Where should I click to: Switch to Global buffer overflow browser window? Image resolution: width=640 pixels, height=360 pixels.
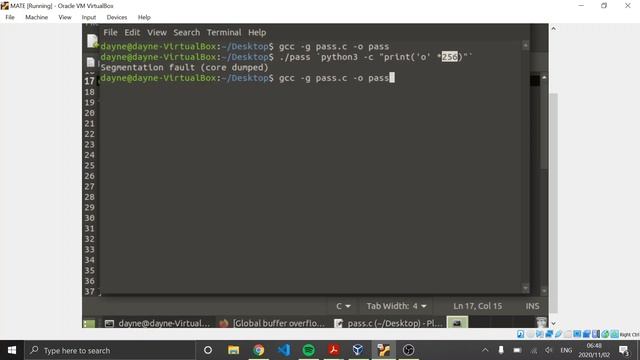[272, 323]
